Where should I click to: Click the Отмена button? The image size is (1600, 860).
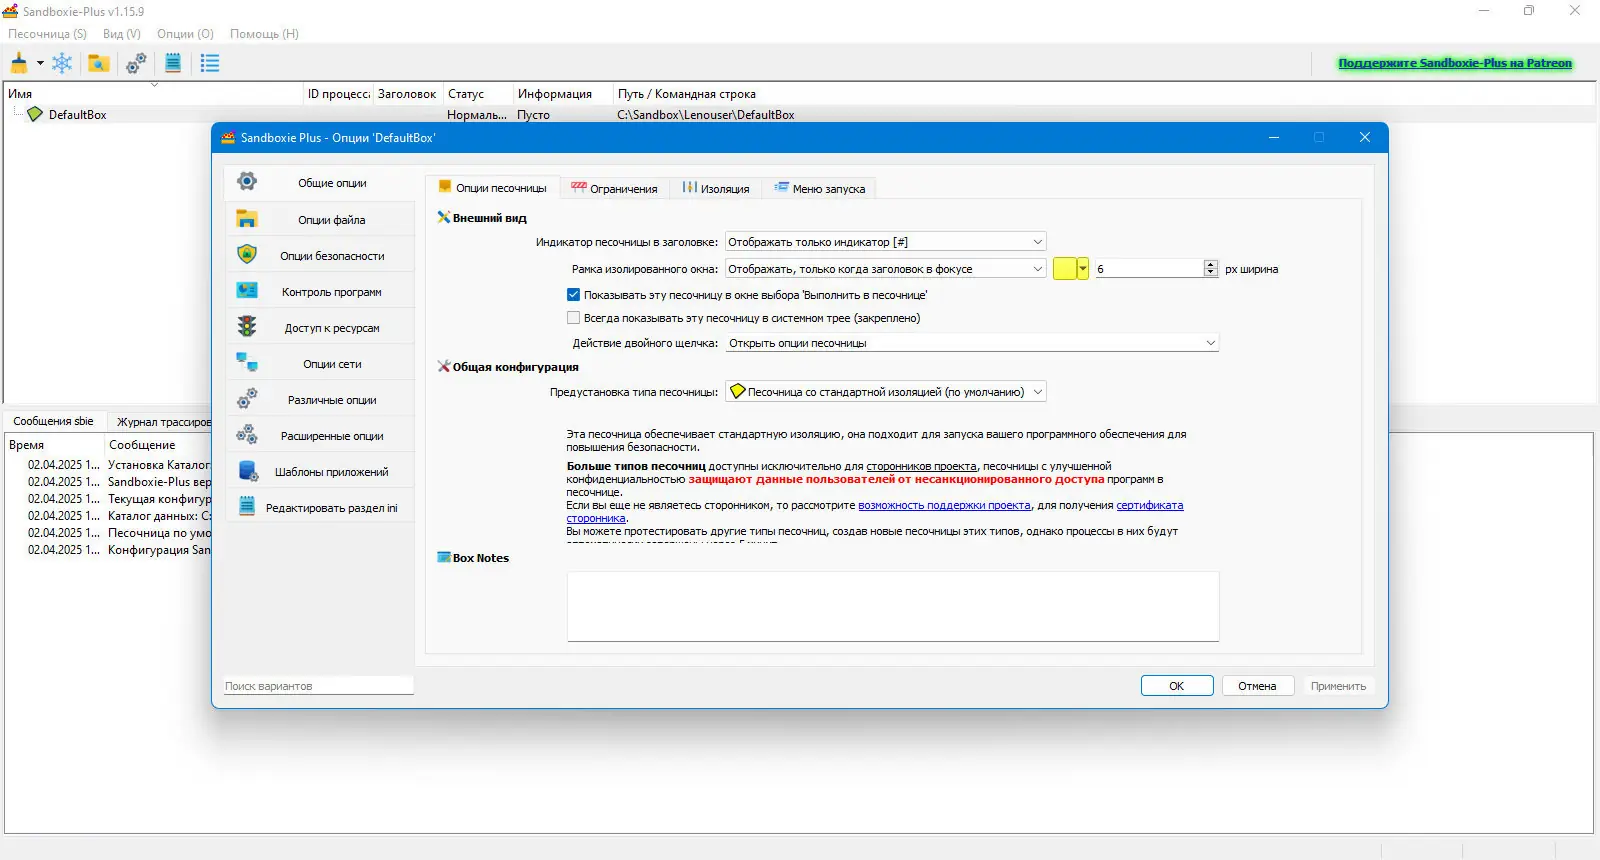pyautogui.click(x=1257, y=686)
